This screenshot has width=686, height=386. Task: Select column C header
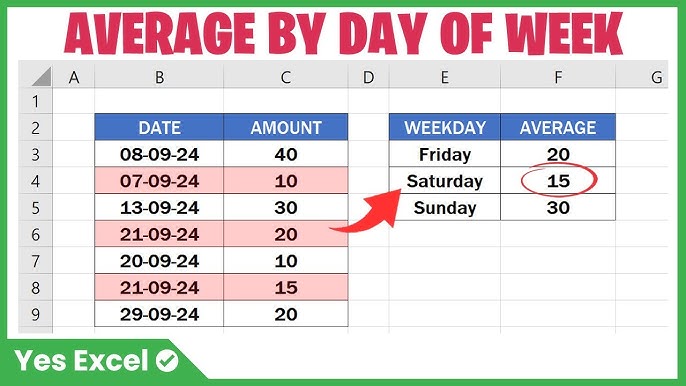[286, 77]
